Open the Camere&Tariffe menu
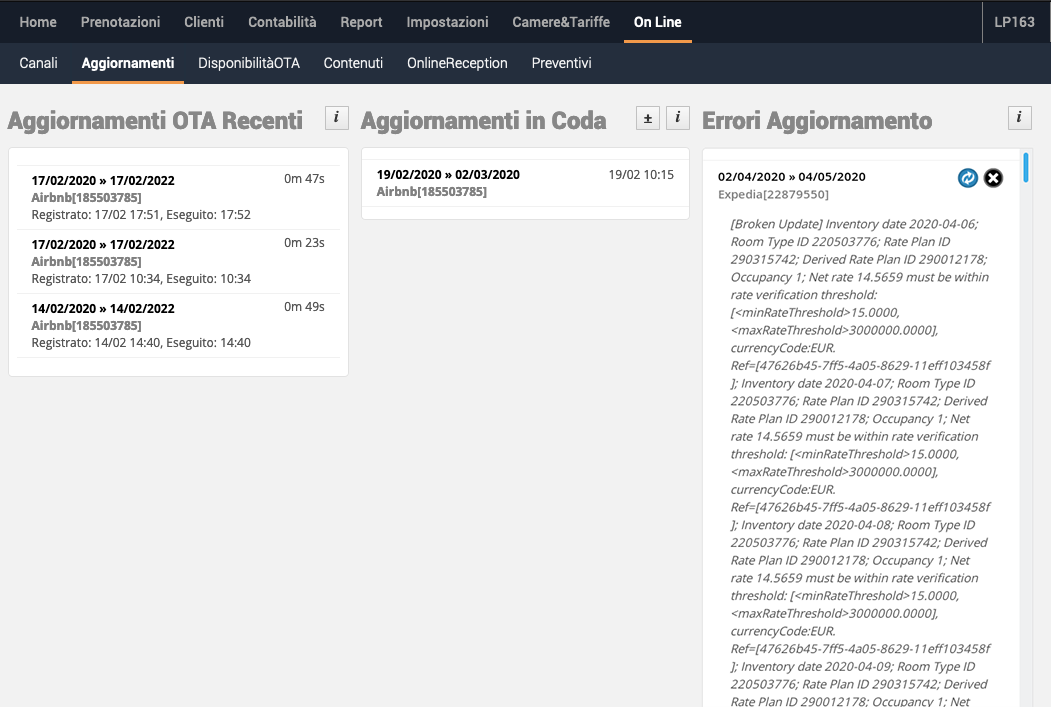The width and height of the screenshot is (1051, 707). 561,22
